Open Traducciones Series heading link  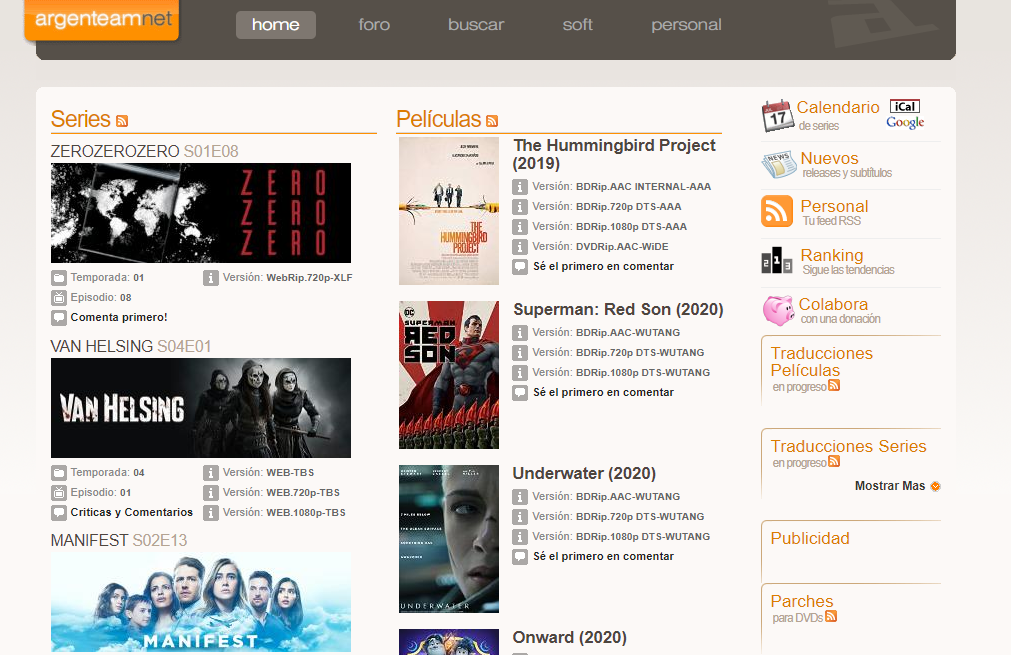click(849, 446)
